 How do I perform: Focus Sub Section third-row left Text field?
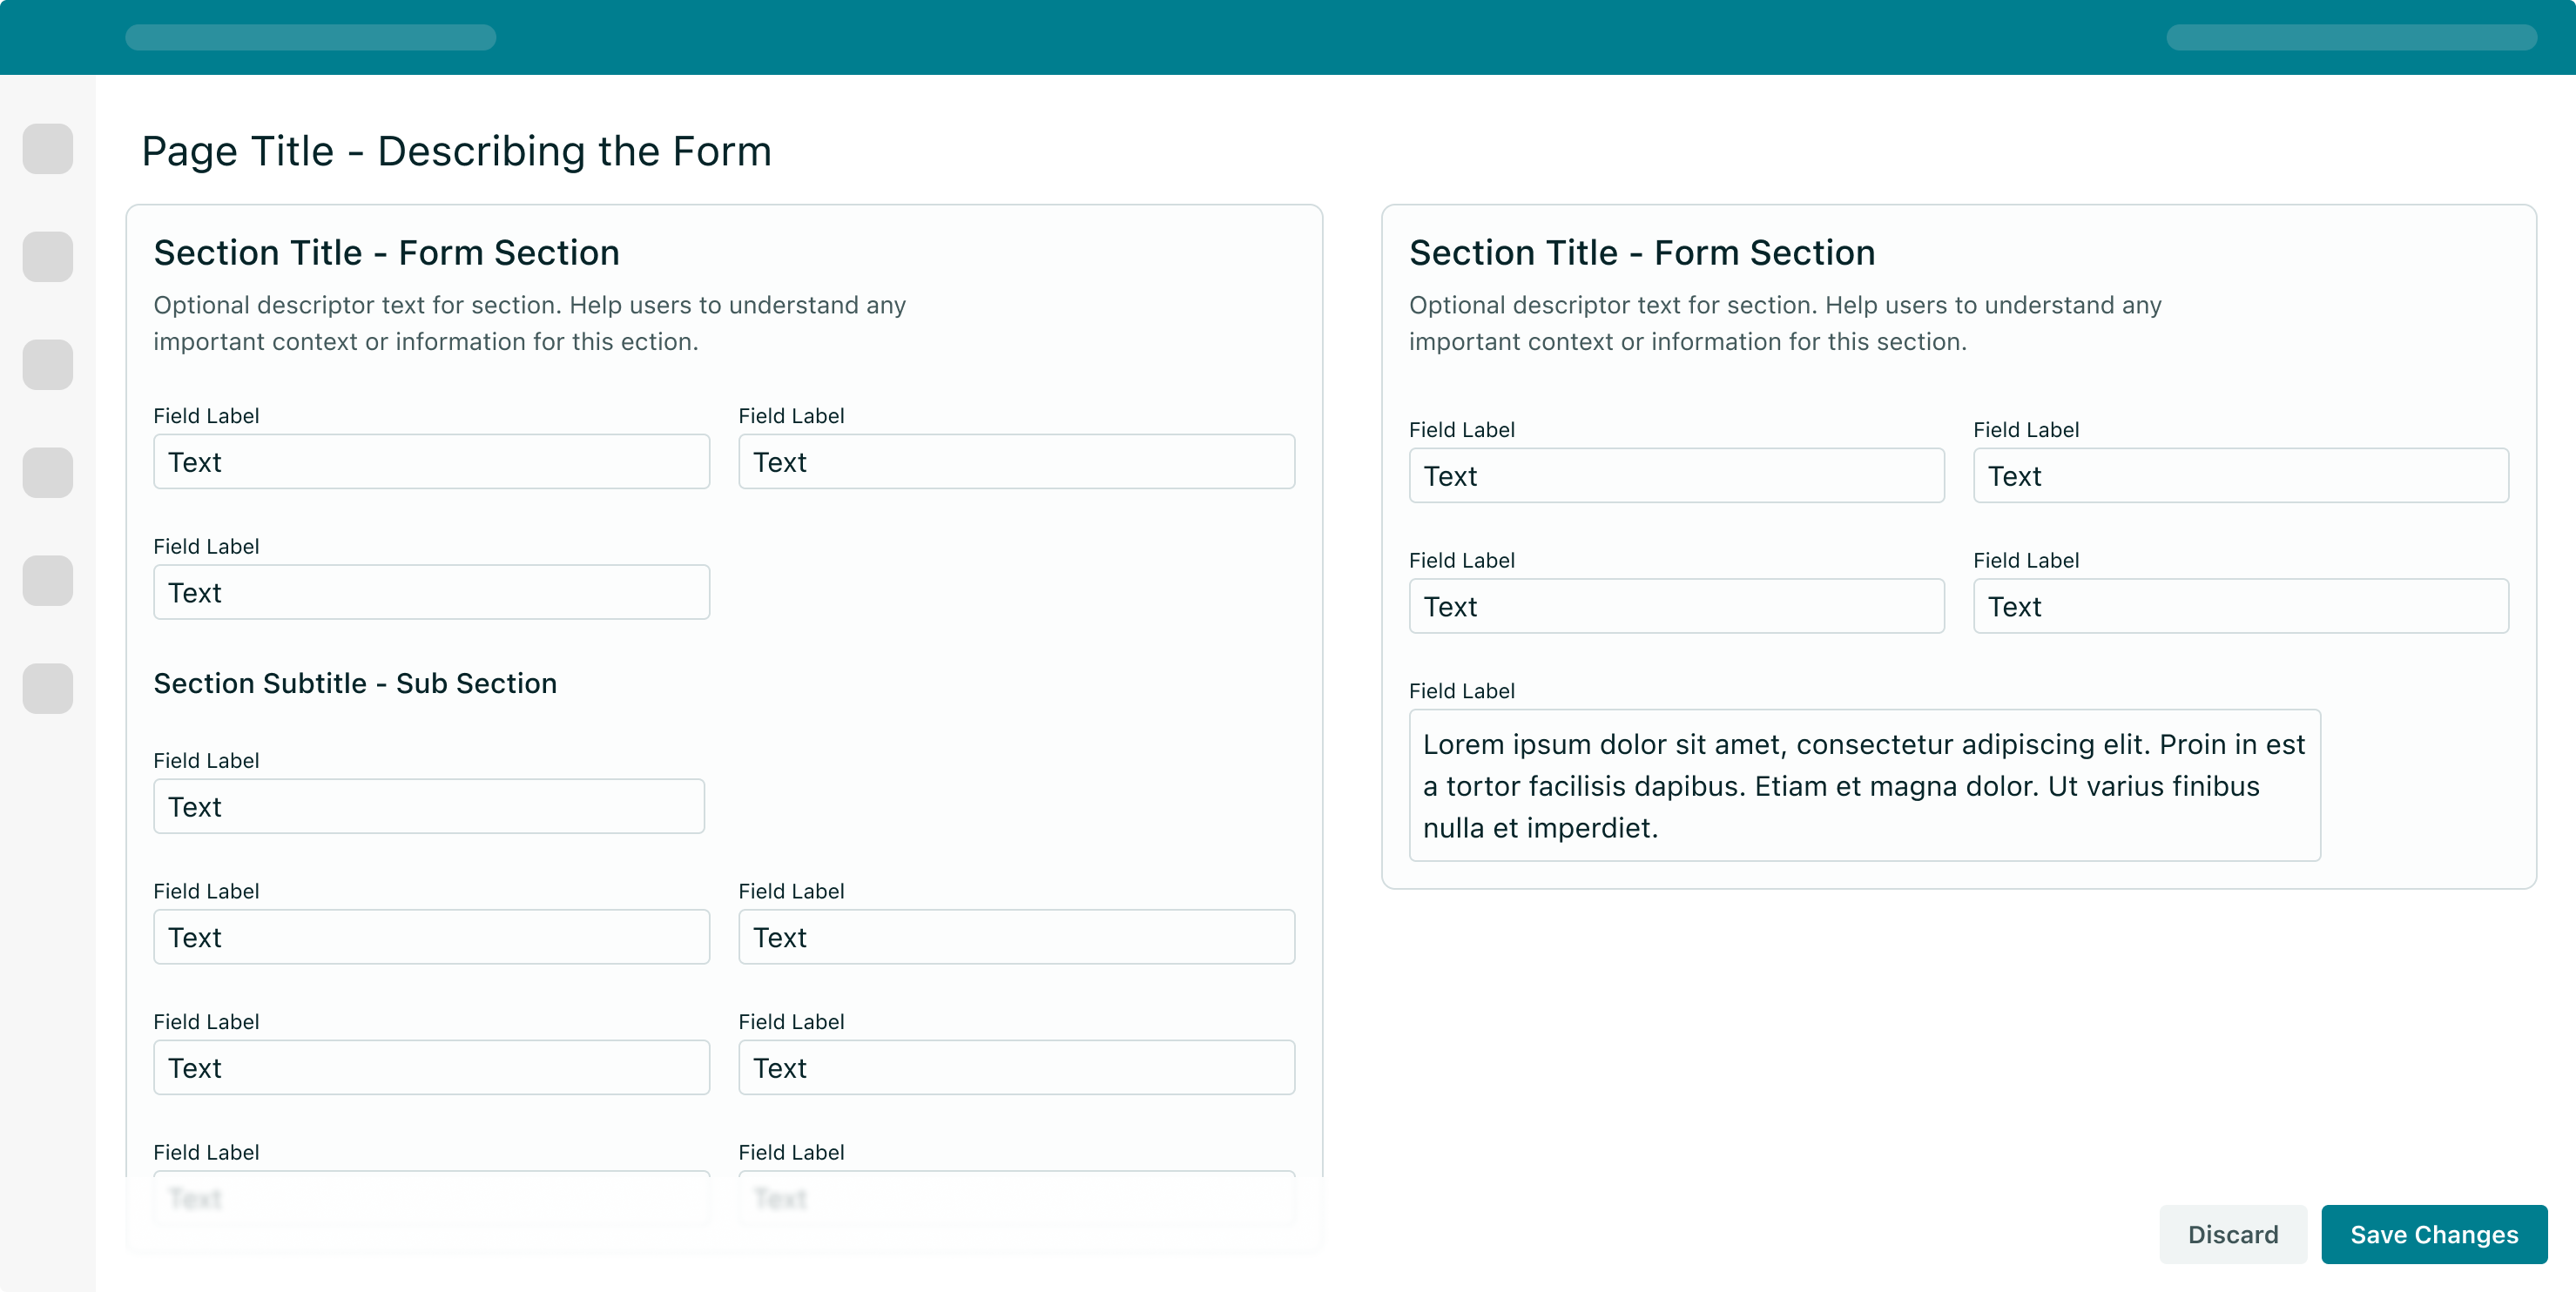click(x=432, y=1067)
